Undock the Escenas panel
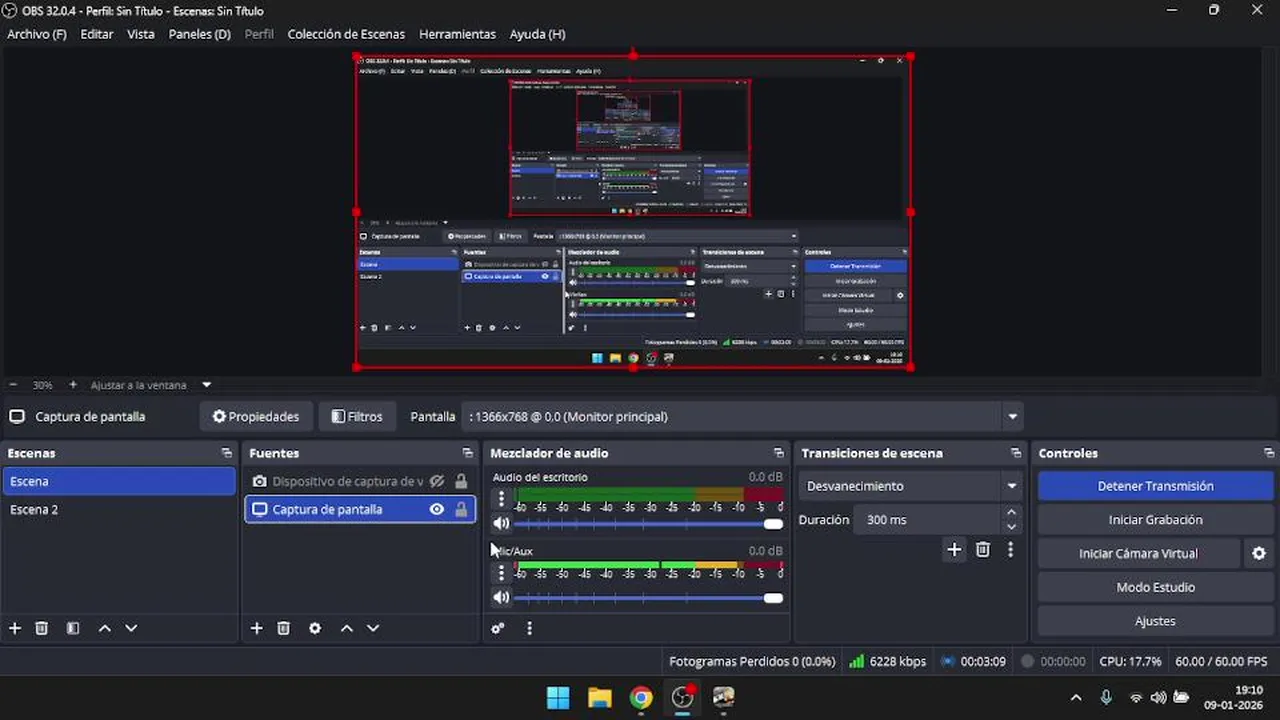This screenshot has height=720, width=1280. tap(226, 453)
